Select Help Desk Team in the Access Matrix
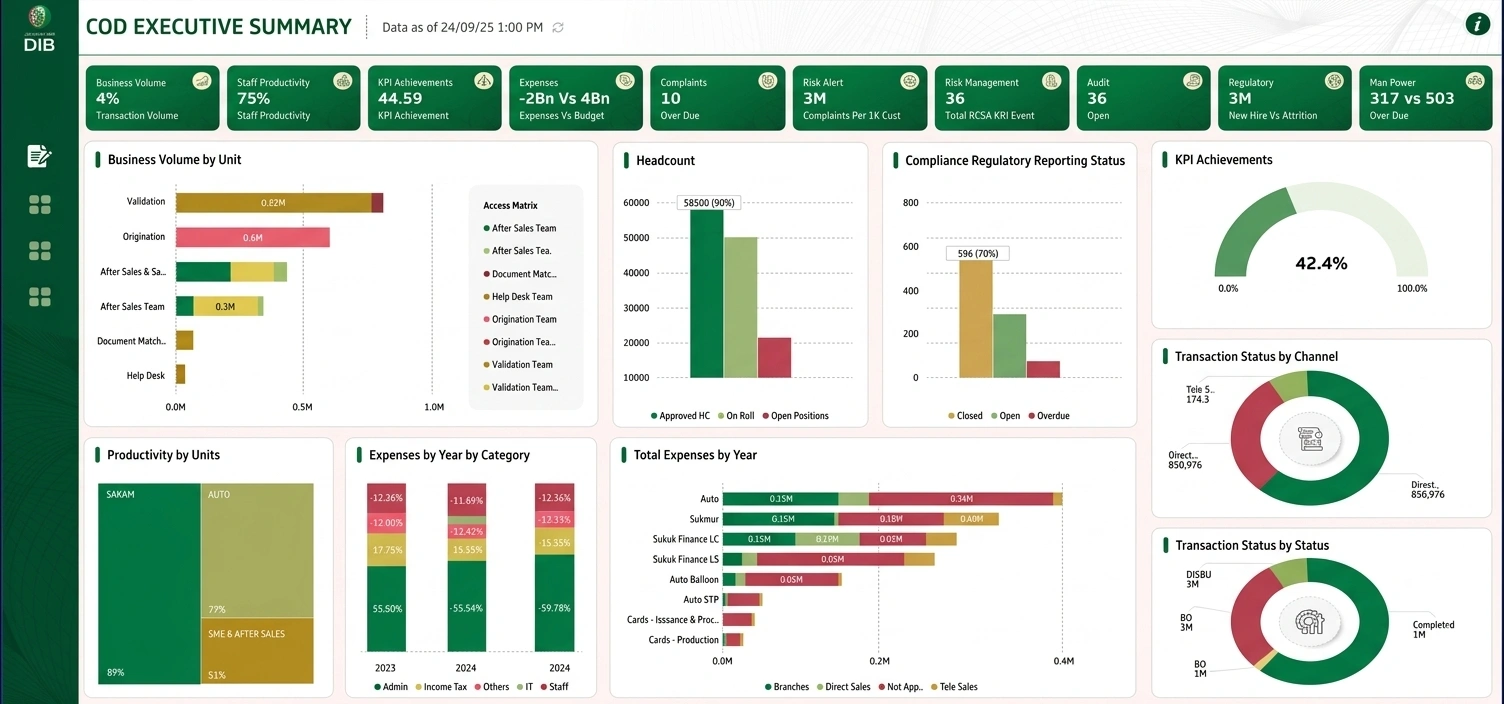The image size is (1504, 704). (x=521, y=297)
